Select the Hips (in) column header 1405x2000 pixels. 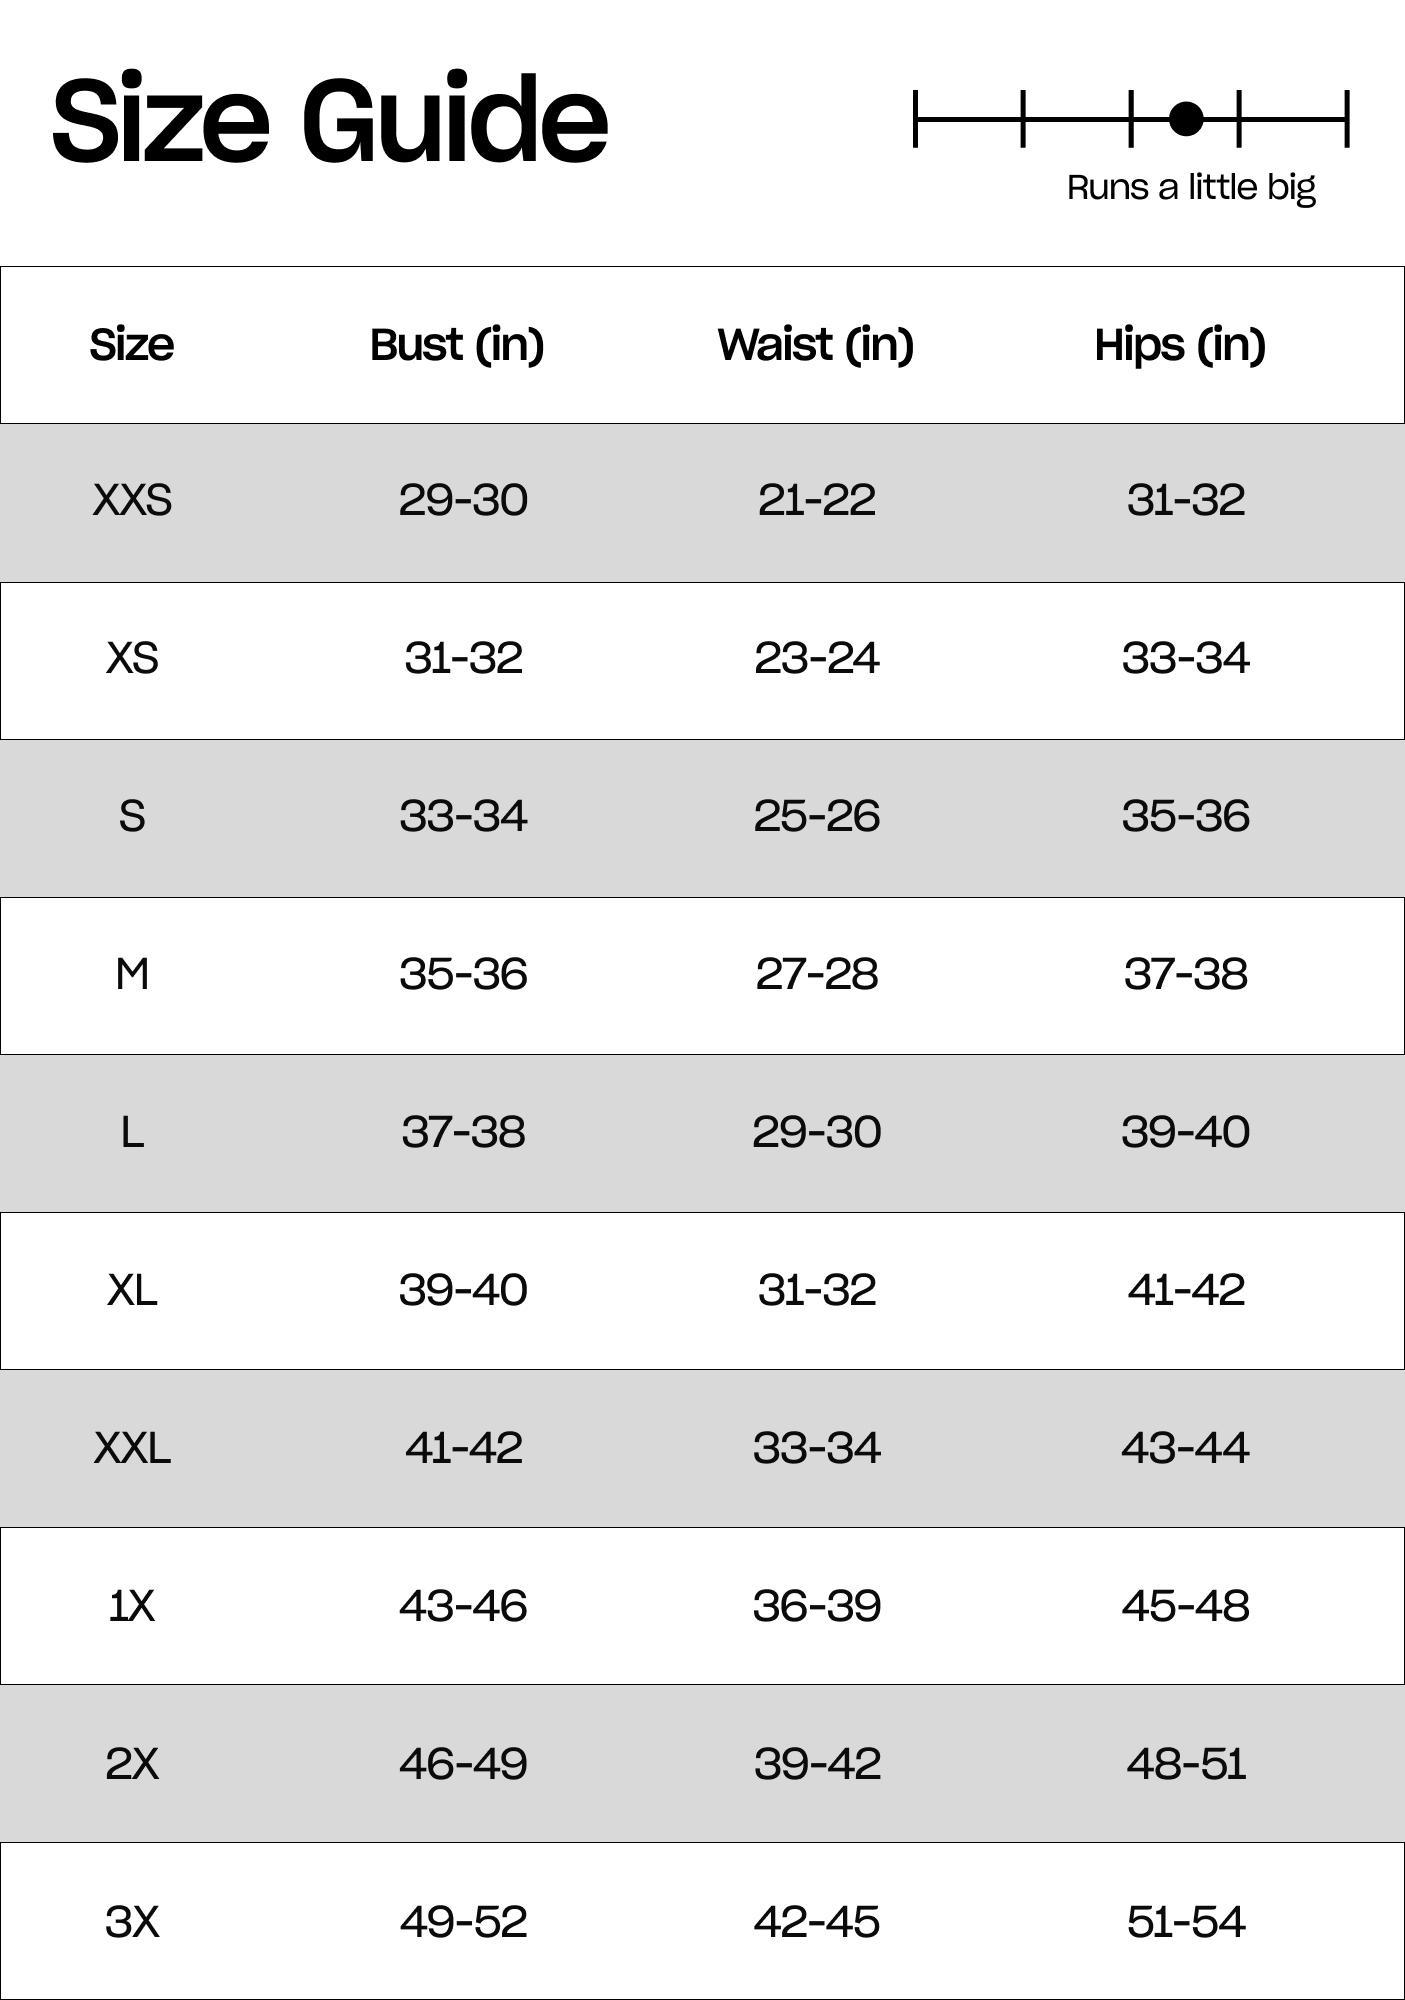point(1180,345)
